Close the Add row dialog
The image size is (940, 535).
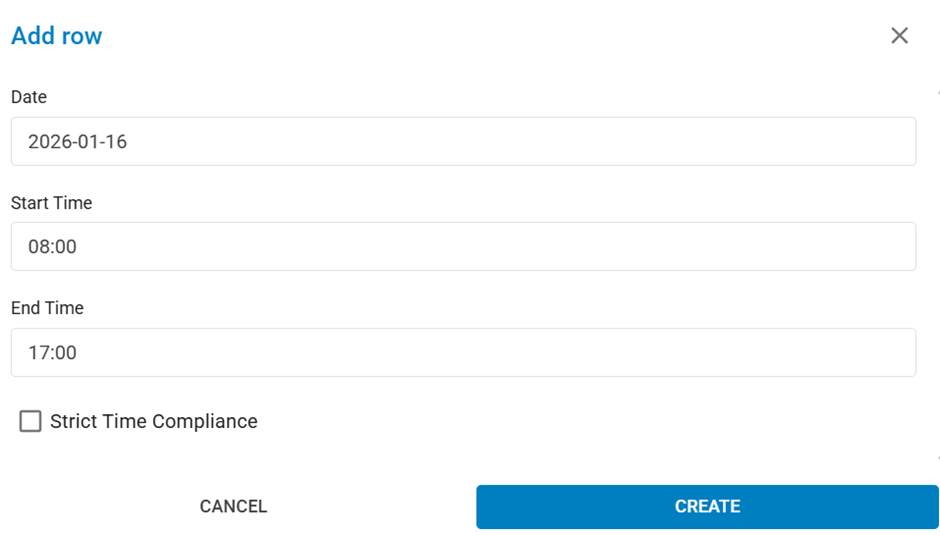[899, 36]
